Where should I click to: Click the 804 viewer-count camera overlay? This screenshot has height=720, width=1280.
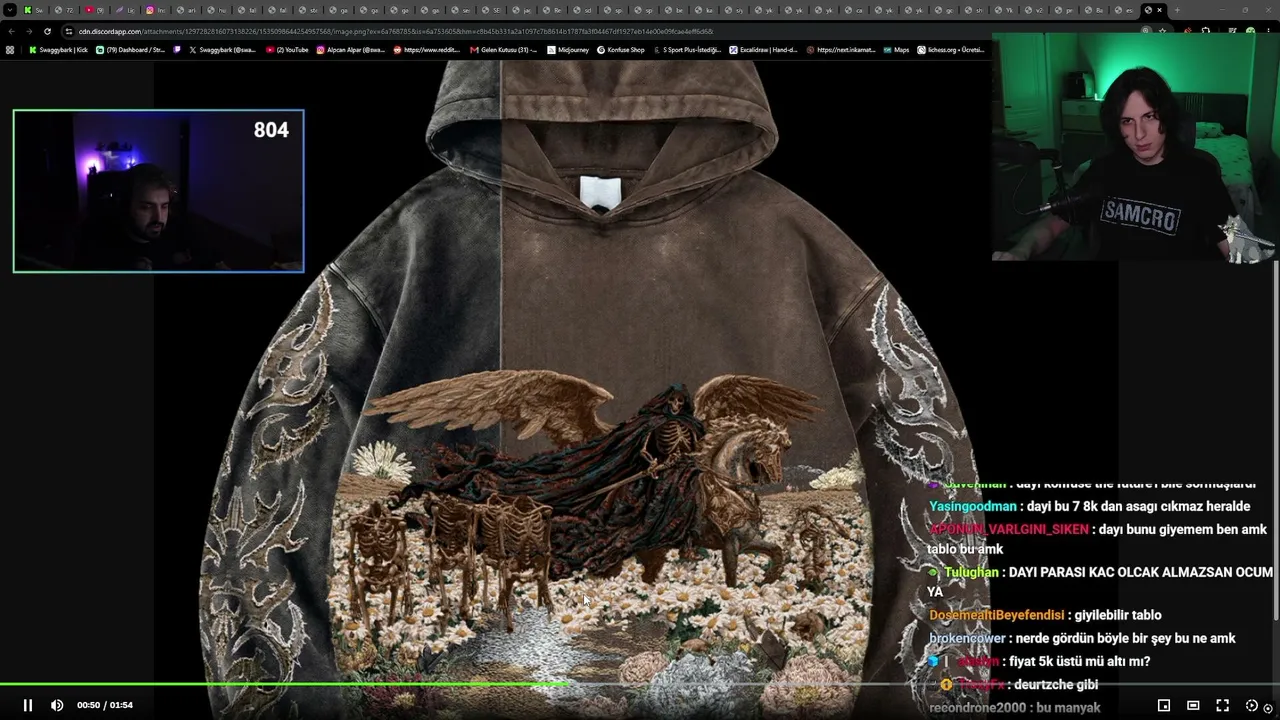click(158, 191)
